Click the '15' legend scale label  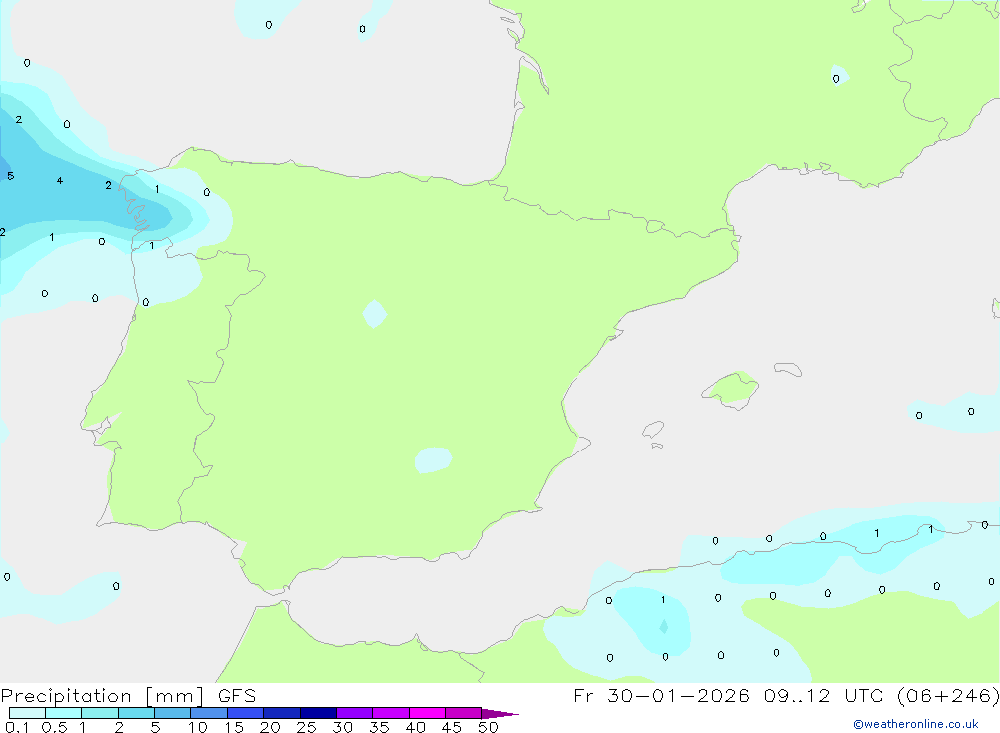click(233, 727)
